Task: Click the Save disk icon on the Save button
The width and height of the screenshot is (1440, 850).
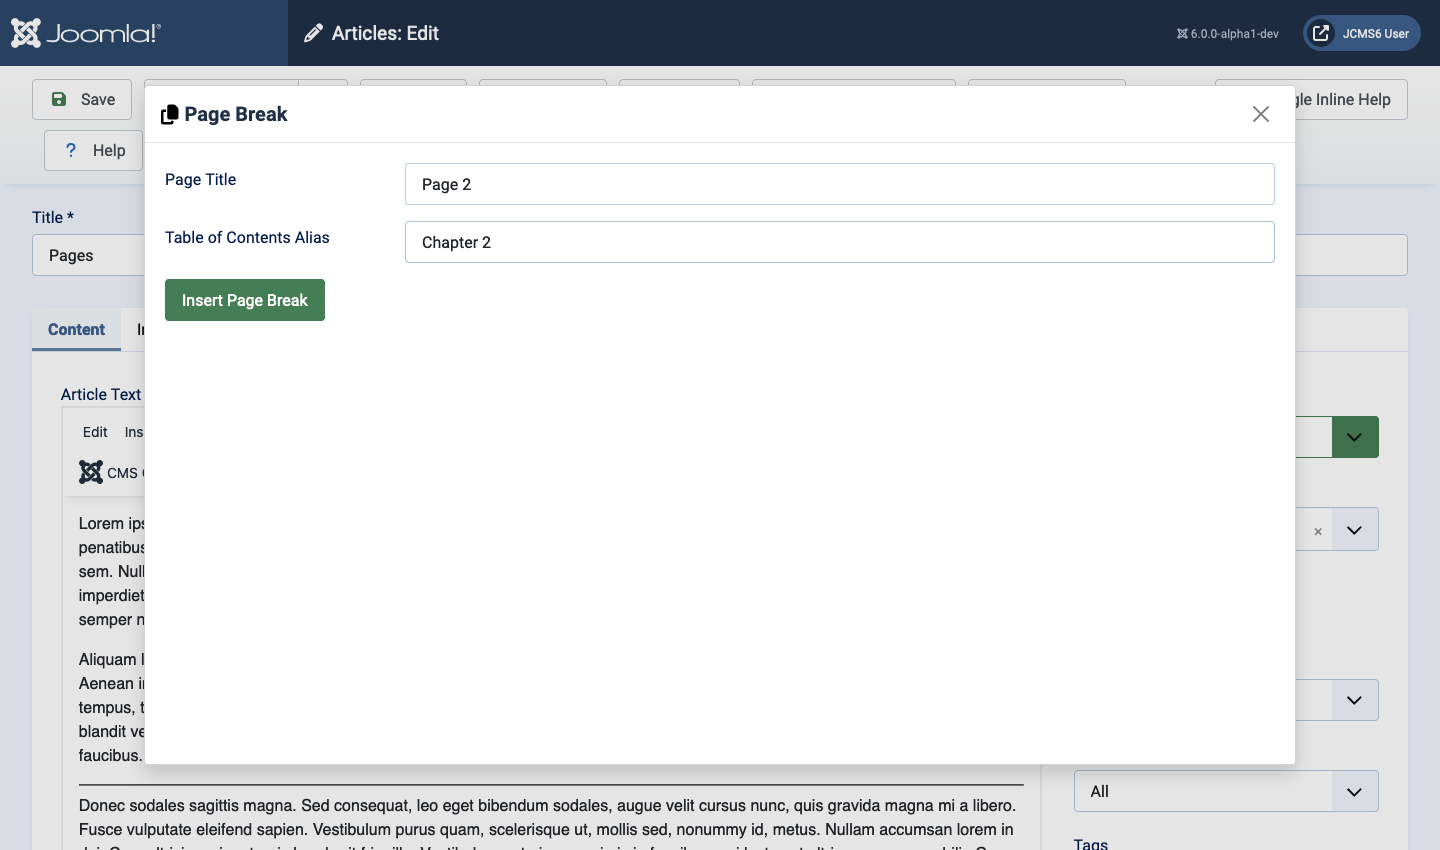Action: click(x=61, y=99)
